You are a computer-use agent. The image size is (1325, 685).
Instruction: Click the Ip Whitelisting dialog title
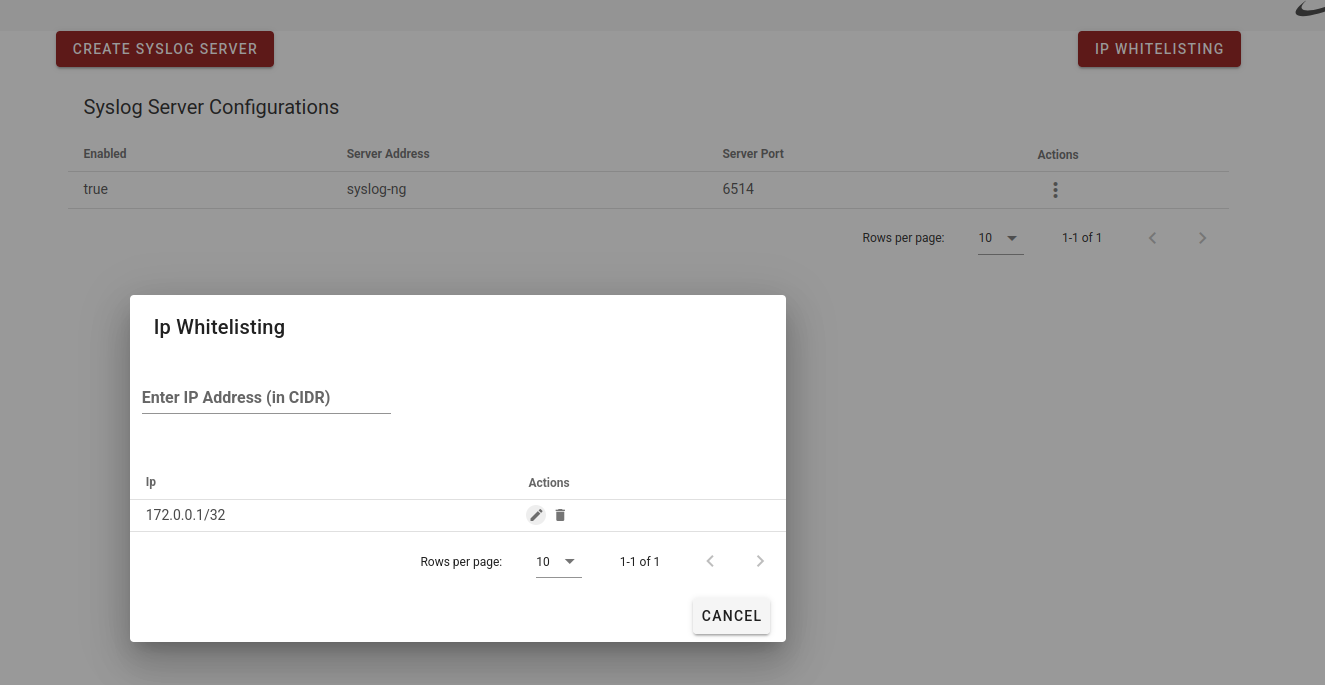[x=219, y=327]
